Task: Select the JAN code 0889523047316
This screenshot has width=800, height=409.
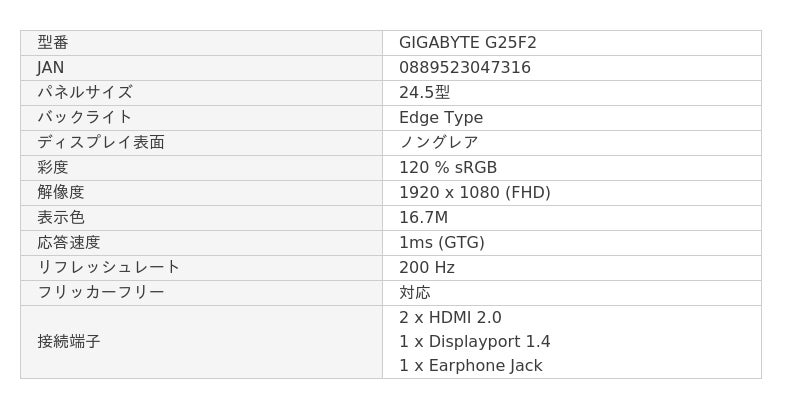Action: (x=464, y=68)
